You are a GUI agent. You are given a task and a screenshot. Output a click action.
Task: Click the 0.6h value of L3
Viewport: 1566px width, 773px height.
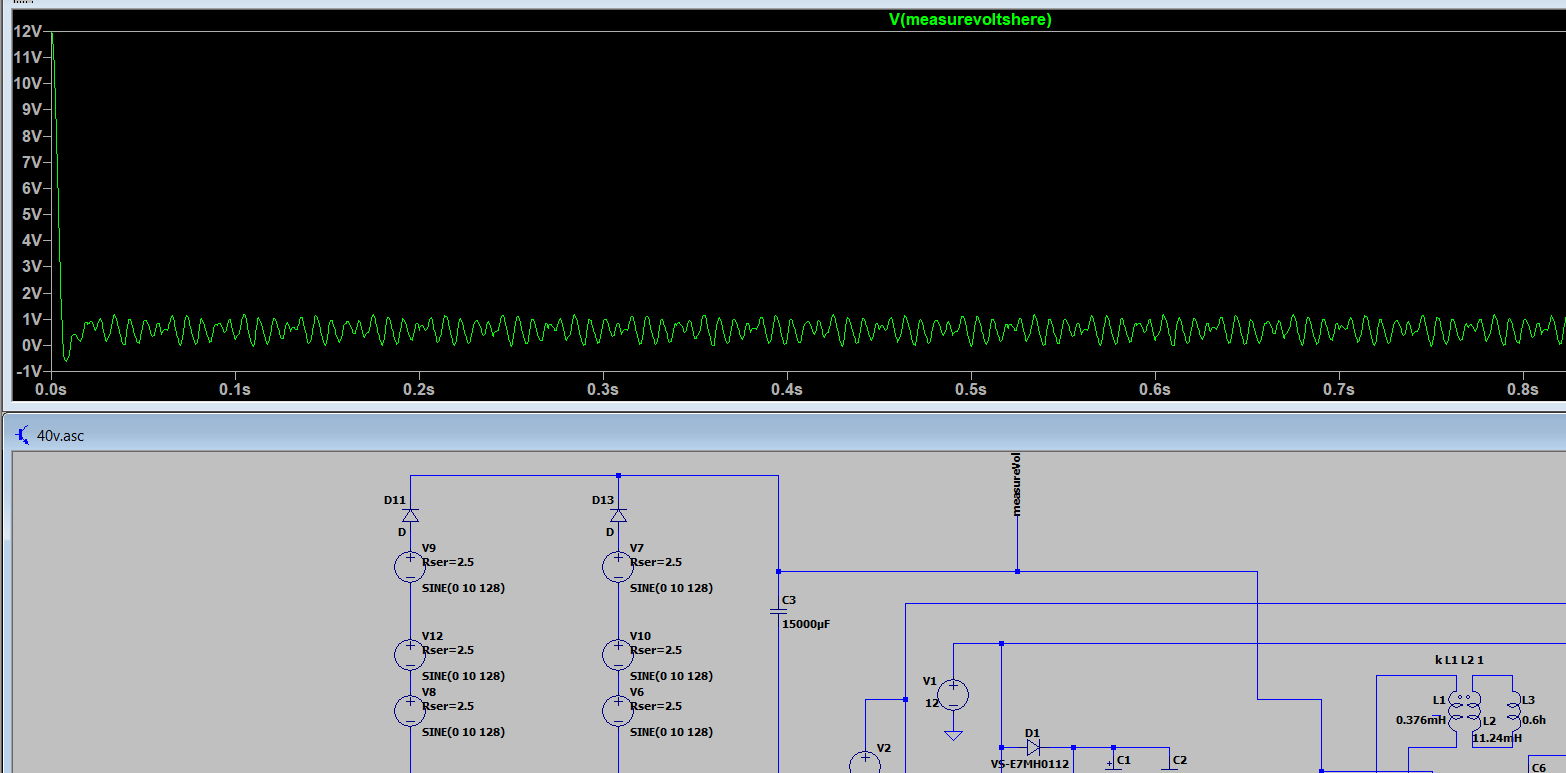coord(1534,720)
